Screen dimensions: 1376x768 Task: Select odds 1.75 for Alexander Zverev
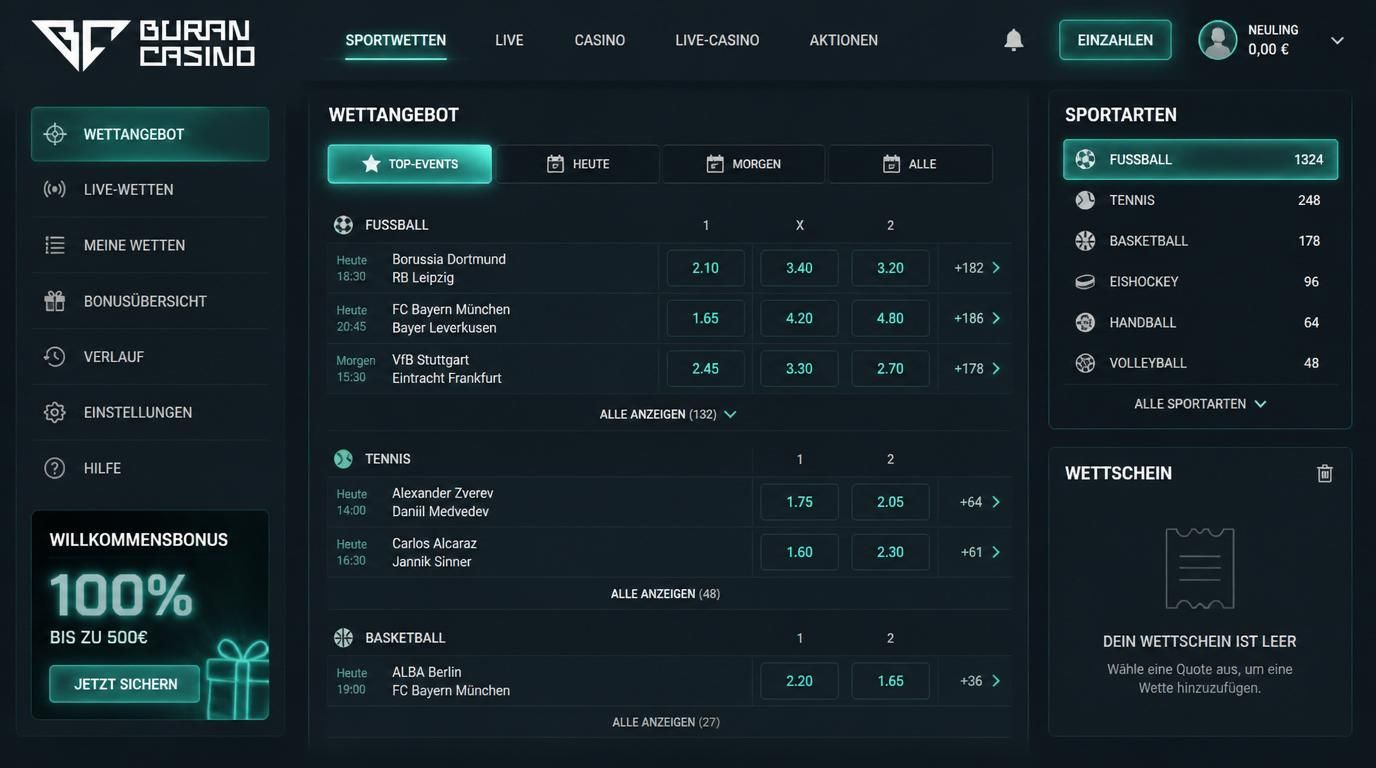(x=799, y=502)
